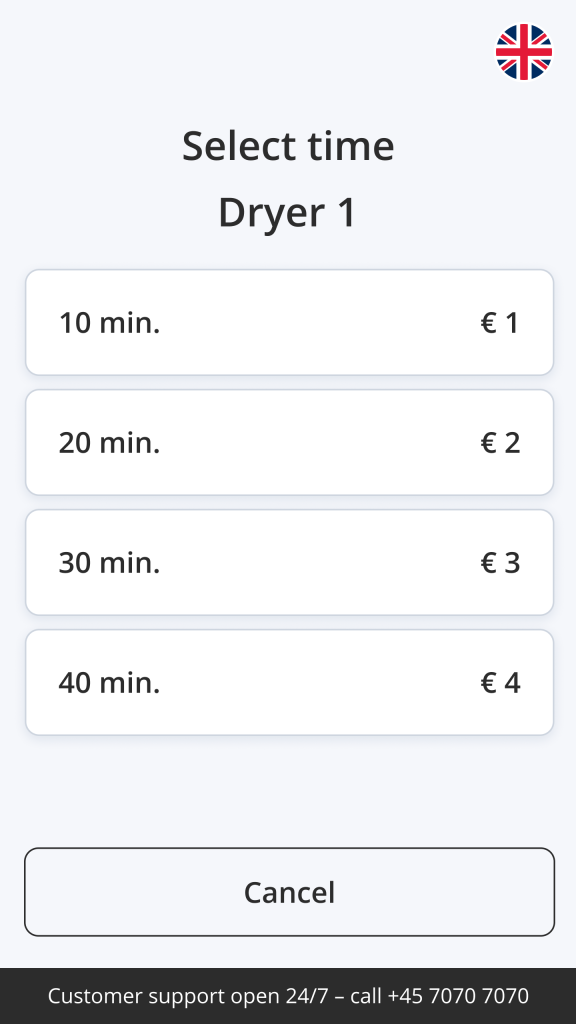The height and width of the screenshot is (1024, 576).
Task: Click the 'Select time' heading
Action: (288, 146)
